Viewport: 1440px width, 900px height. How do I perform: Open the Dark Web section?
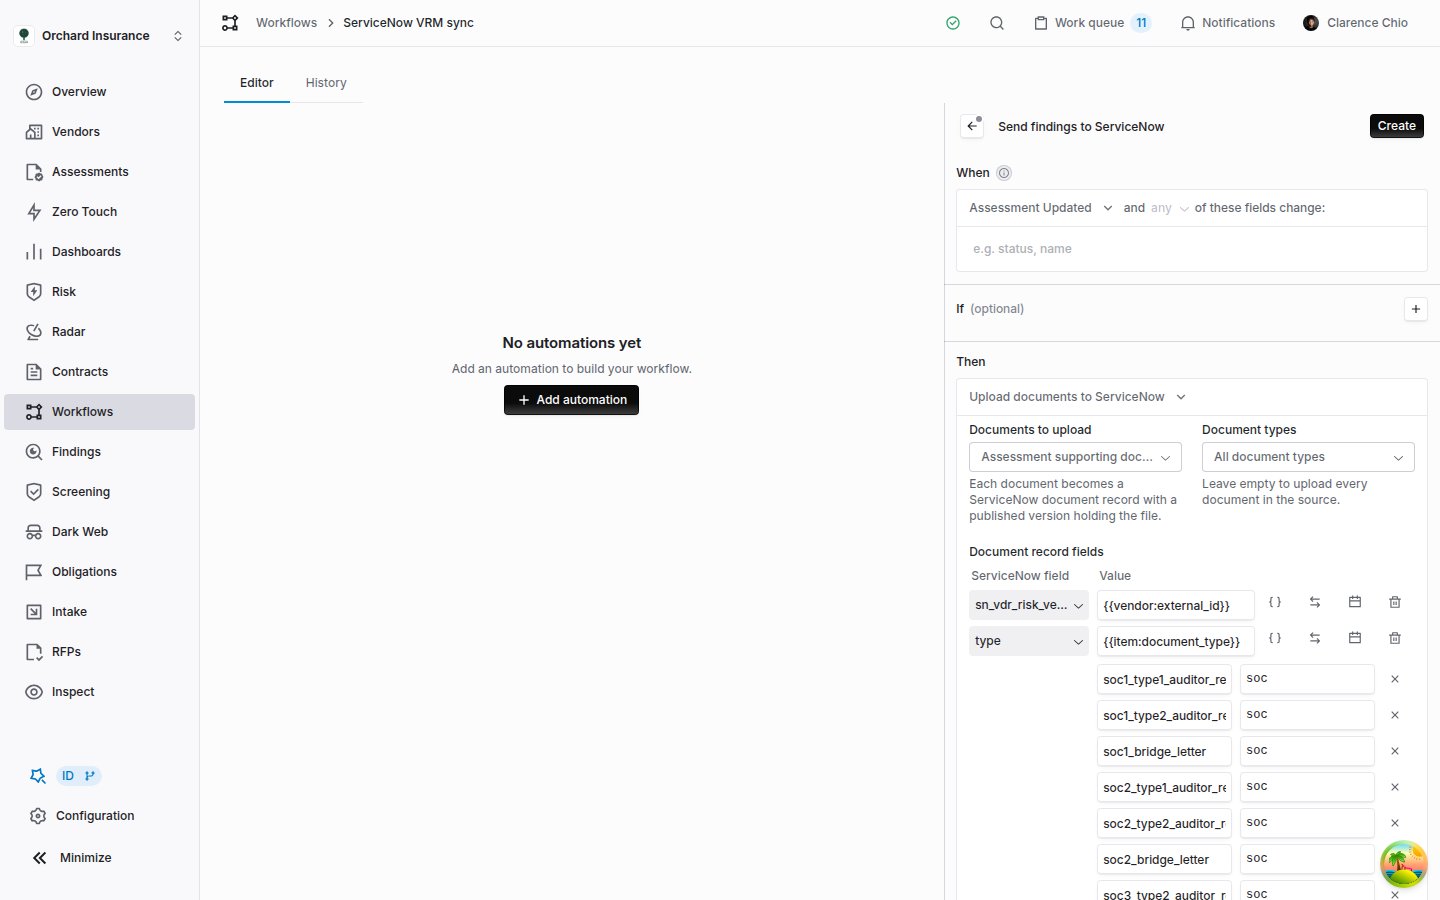pyautogui.click(x=99, y=532)
